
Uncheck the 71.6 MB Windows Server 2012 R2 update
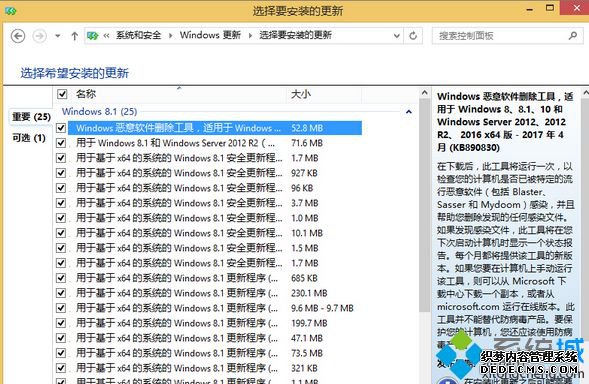61,143
